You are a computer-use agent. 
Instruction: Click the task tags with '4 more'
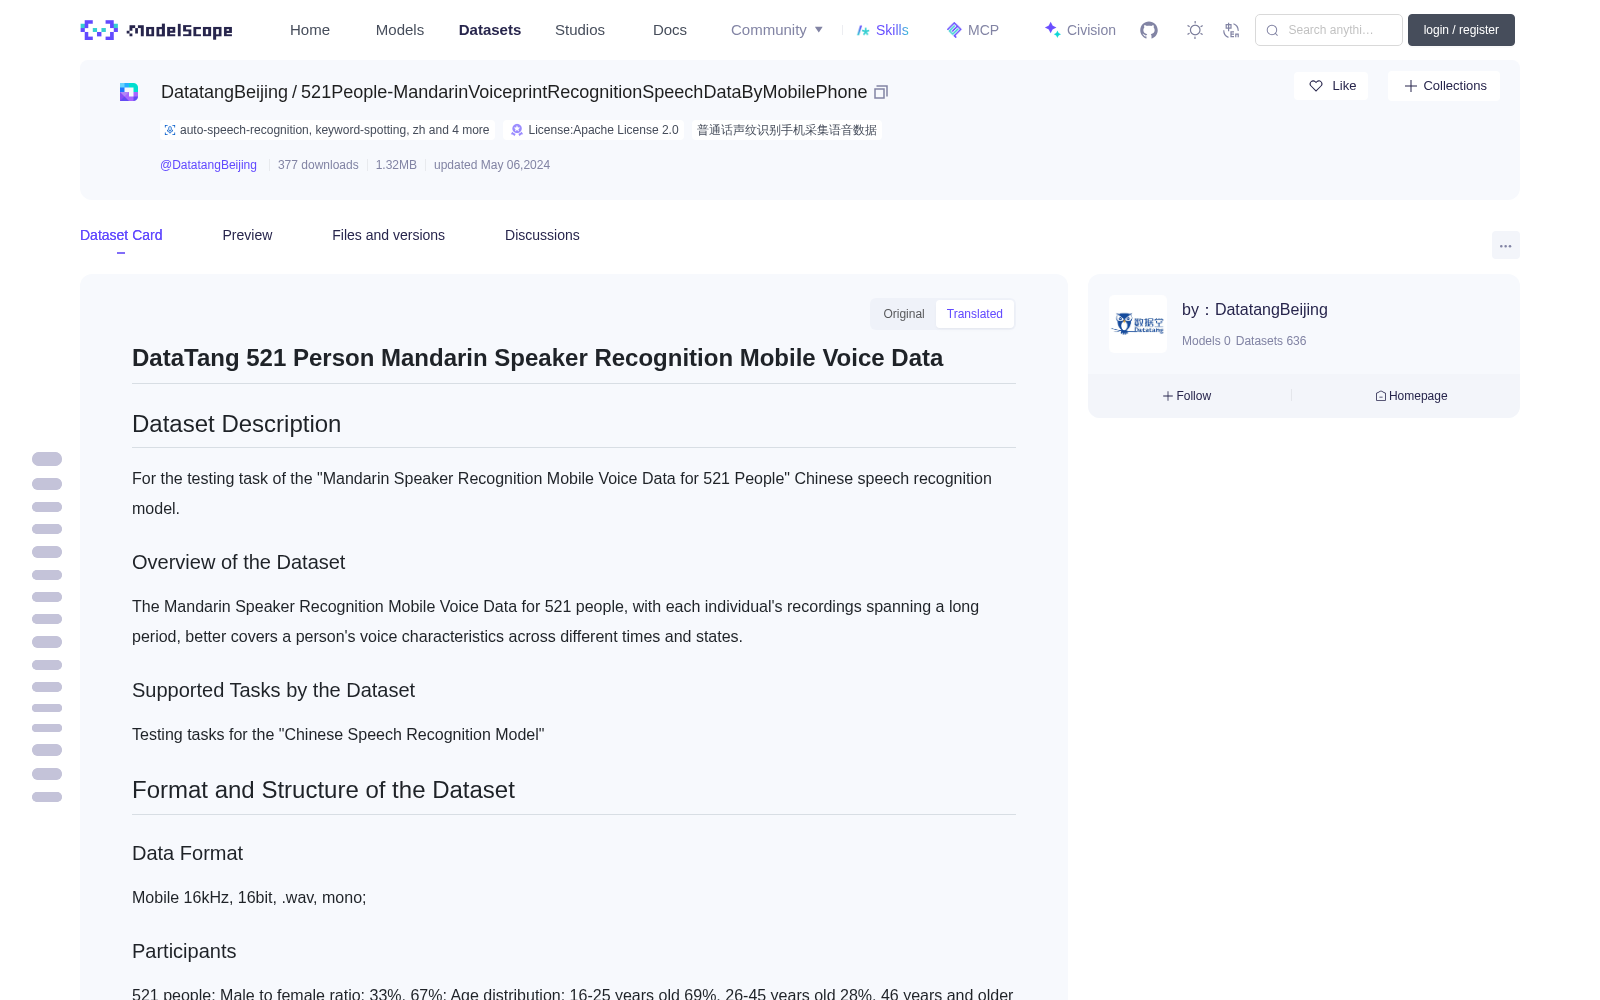point(327,130)
